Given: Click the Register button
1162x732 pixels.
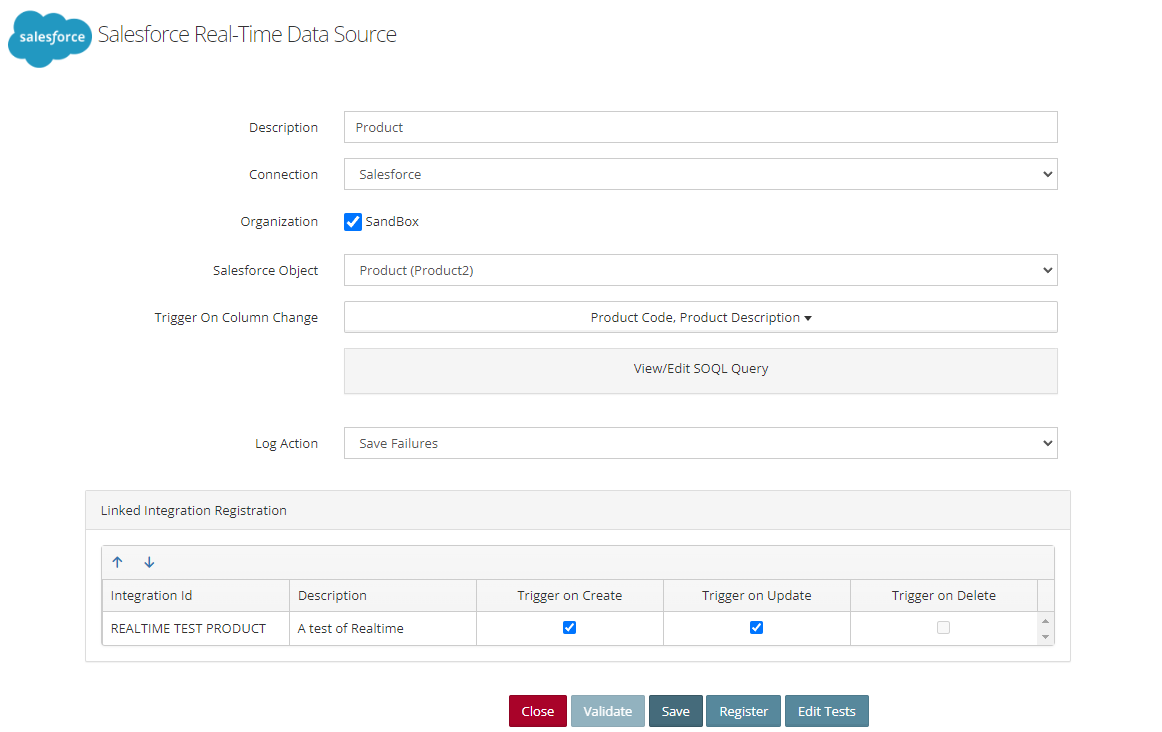Looking at the screenshot, I should (743, 711).
